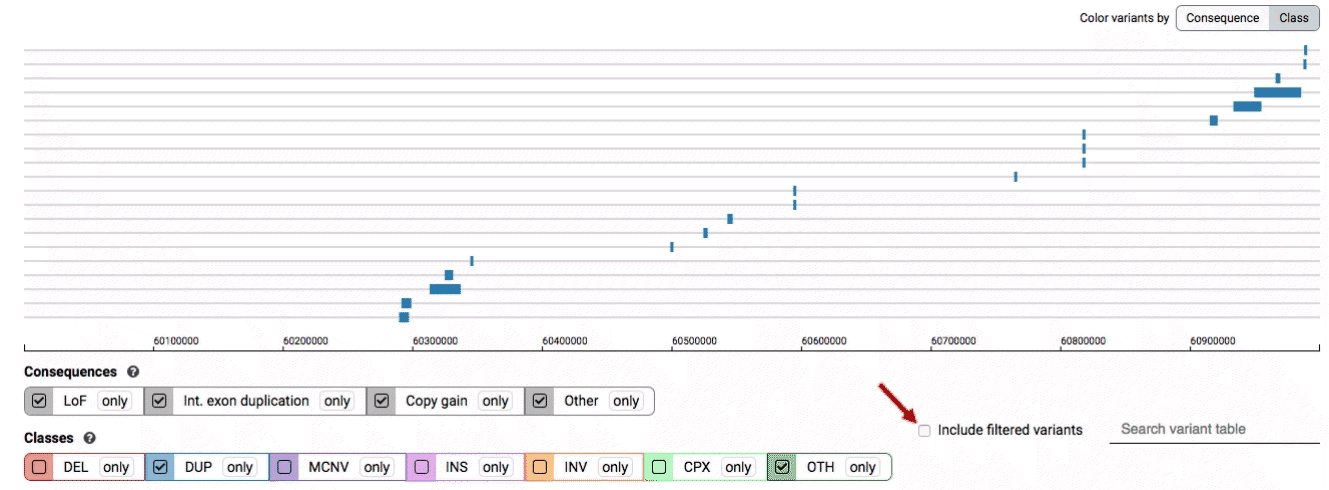Click the Search variant table field

[1213, 429]
